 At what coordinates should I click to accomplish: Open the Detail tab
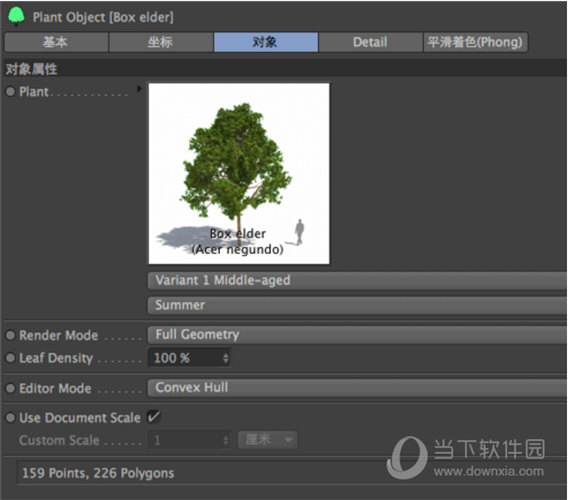point(371,42)
